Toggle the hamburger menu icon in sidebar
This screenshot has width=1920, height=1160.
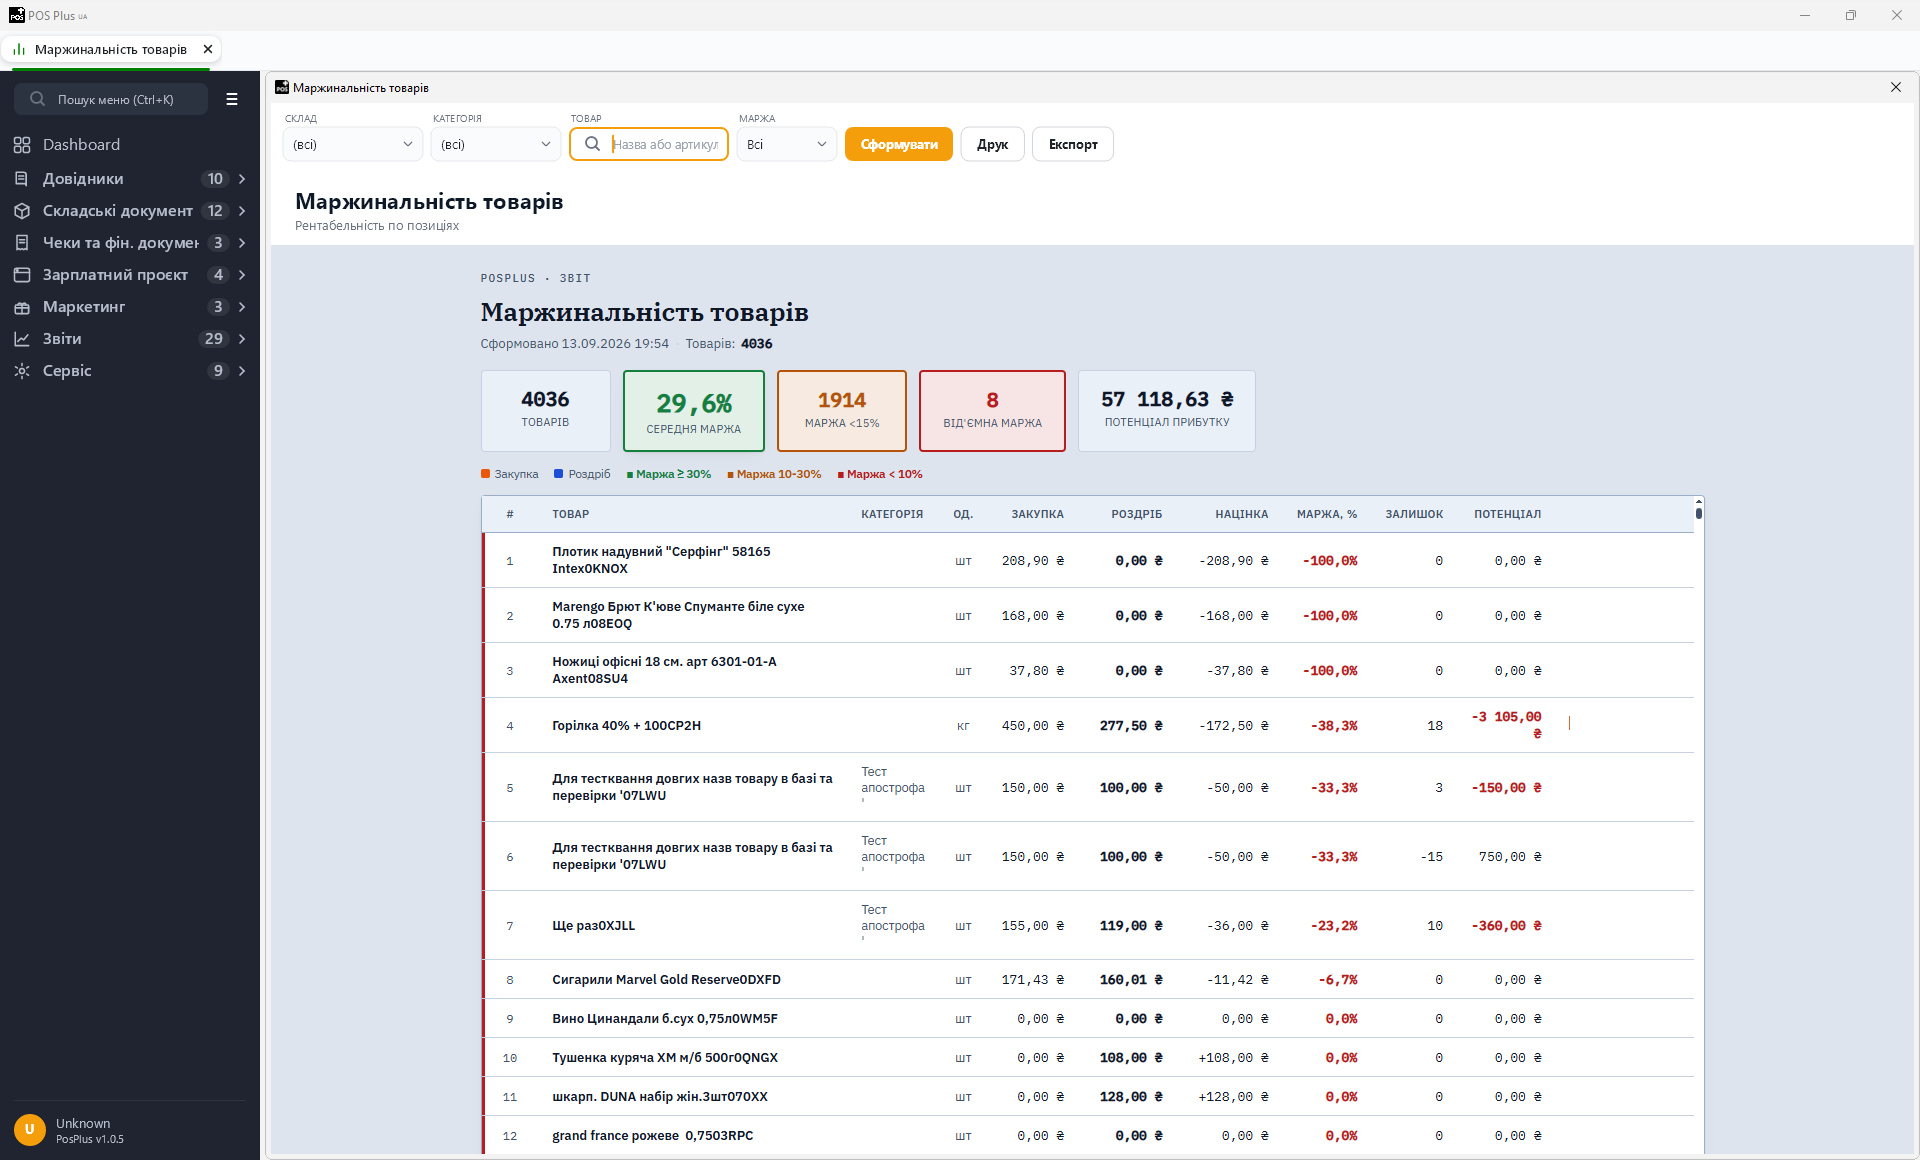point(232,99)
